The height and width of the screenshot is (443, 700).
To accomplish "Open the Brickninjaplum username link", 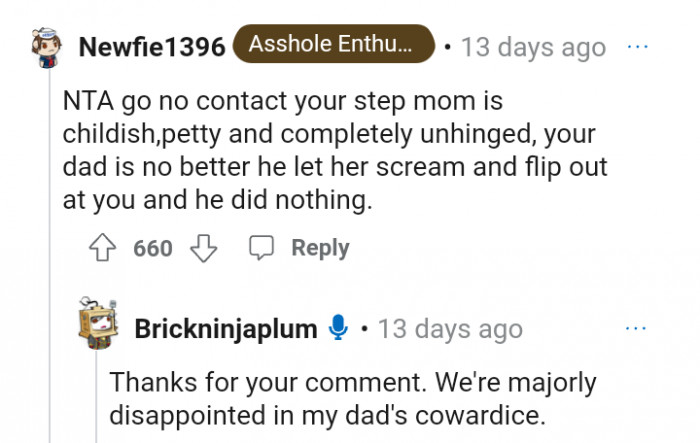I will [226, 328].
